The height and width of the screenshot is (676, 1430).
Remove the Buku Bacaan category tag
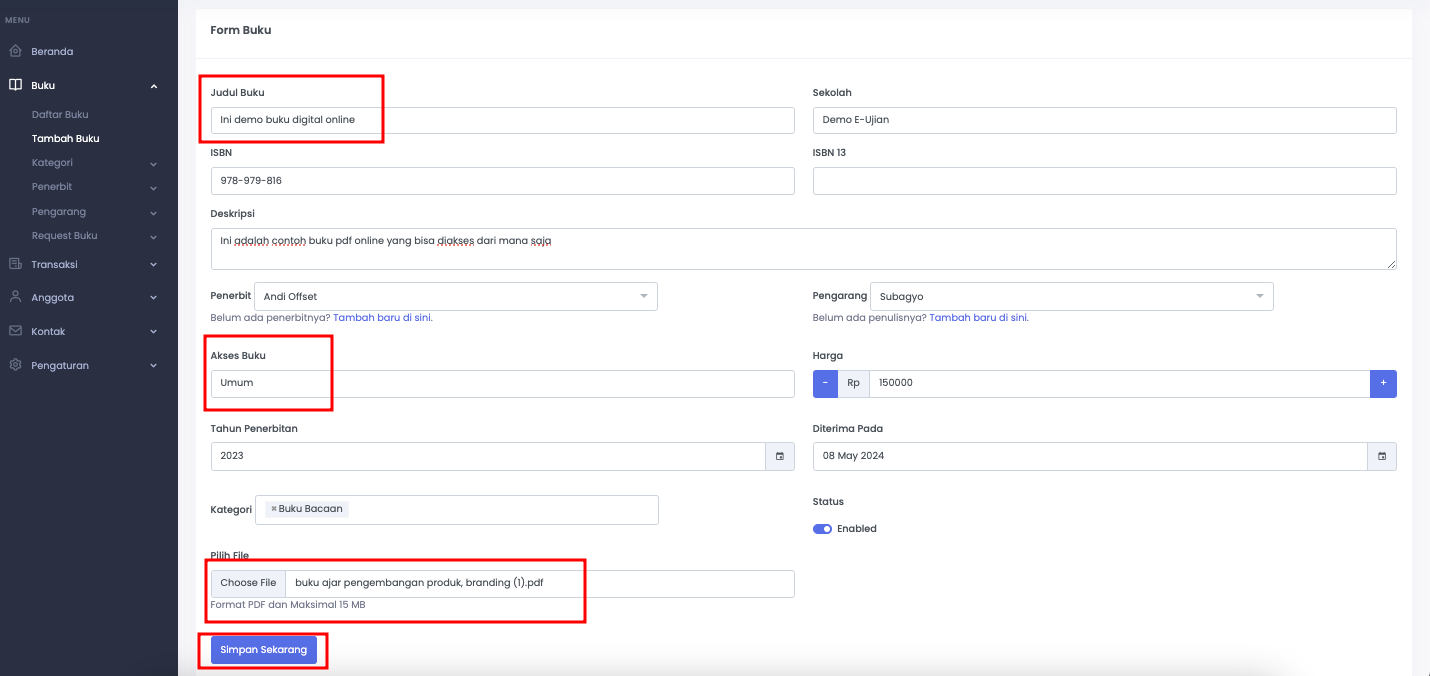[273, 509]
